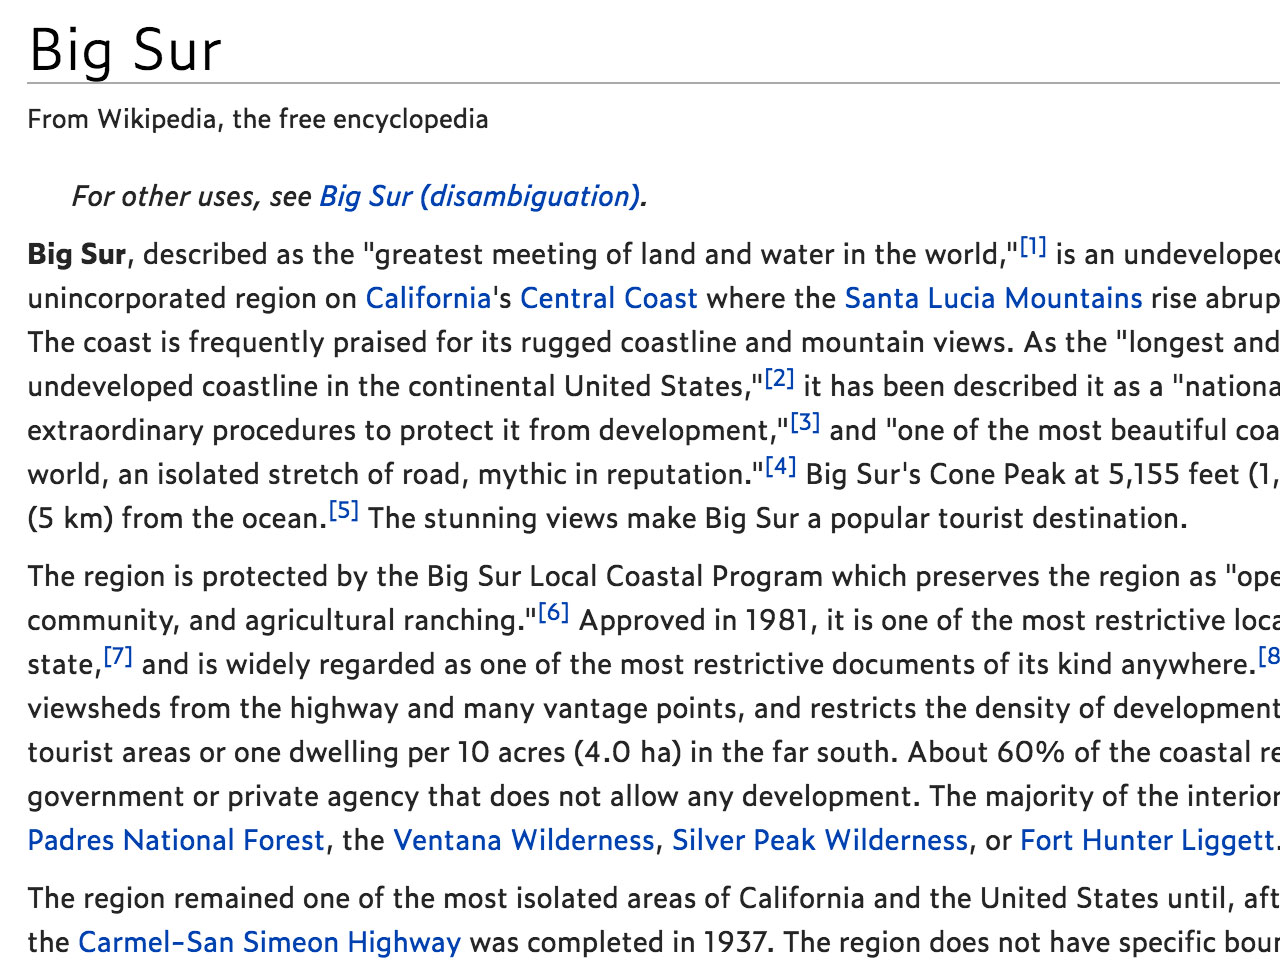The image size is (1280, 960).
Task: Open the Ventana Wilderness link
Action: click(x=523, y=840)
